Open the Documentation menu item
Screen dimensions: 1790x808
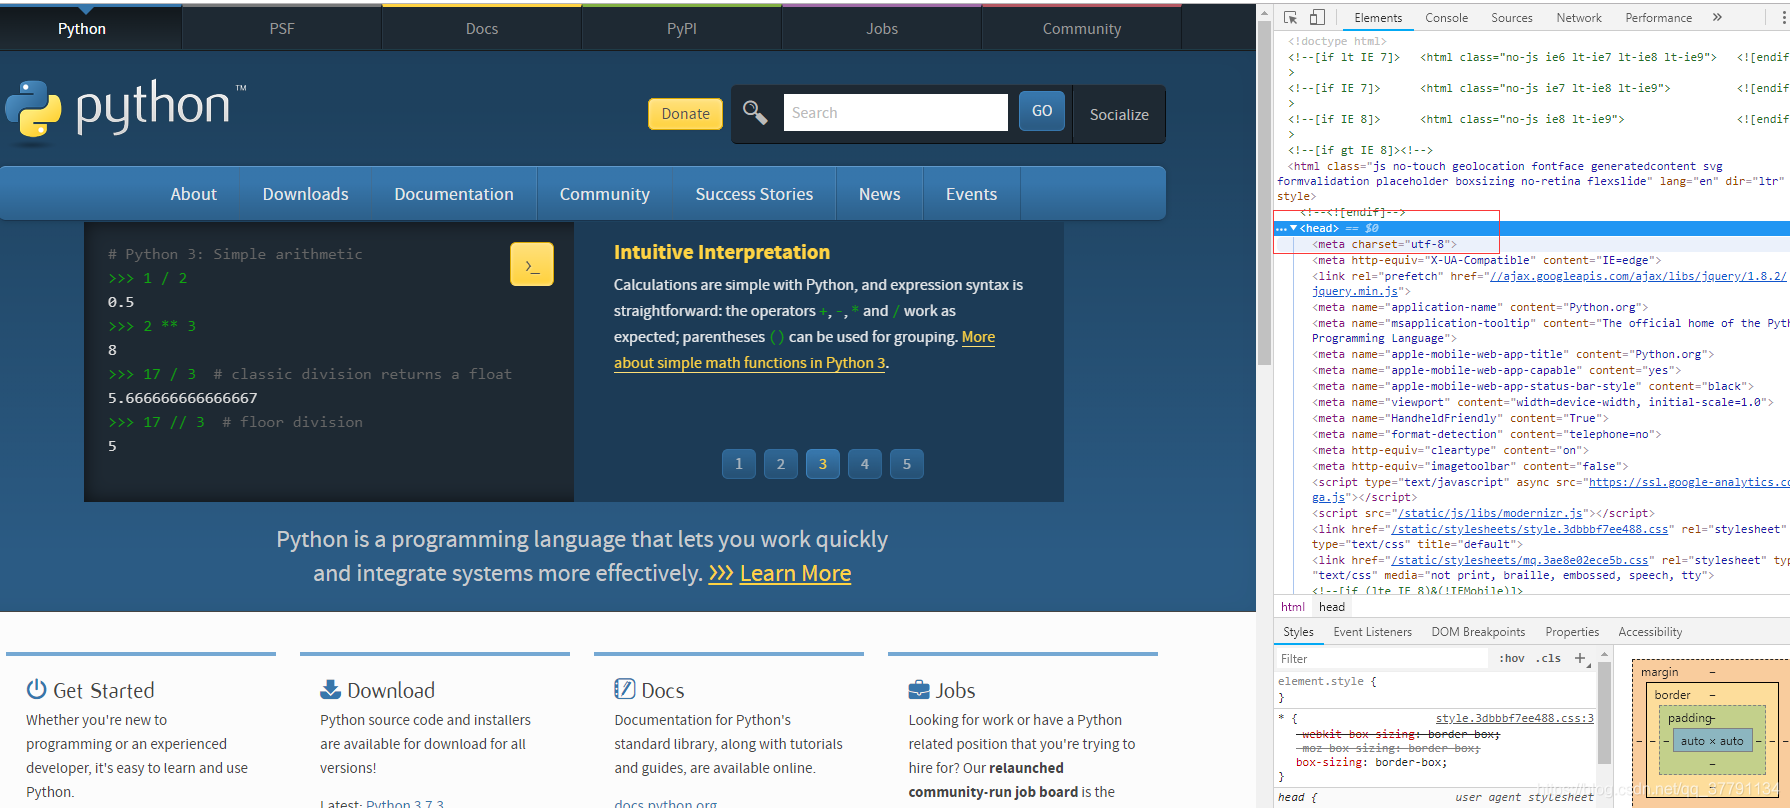[454, 194]
